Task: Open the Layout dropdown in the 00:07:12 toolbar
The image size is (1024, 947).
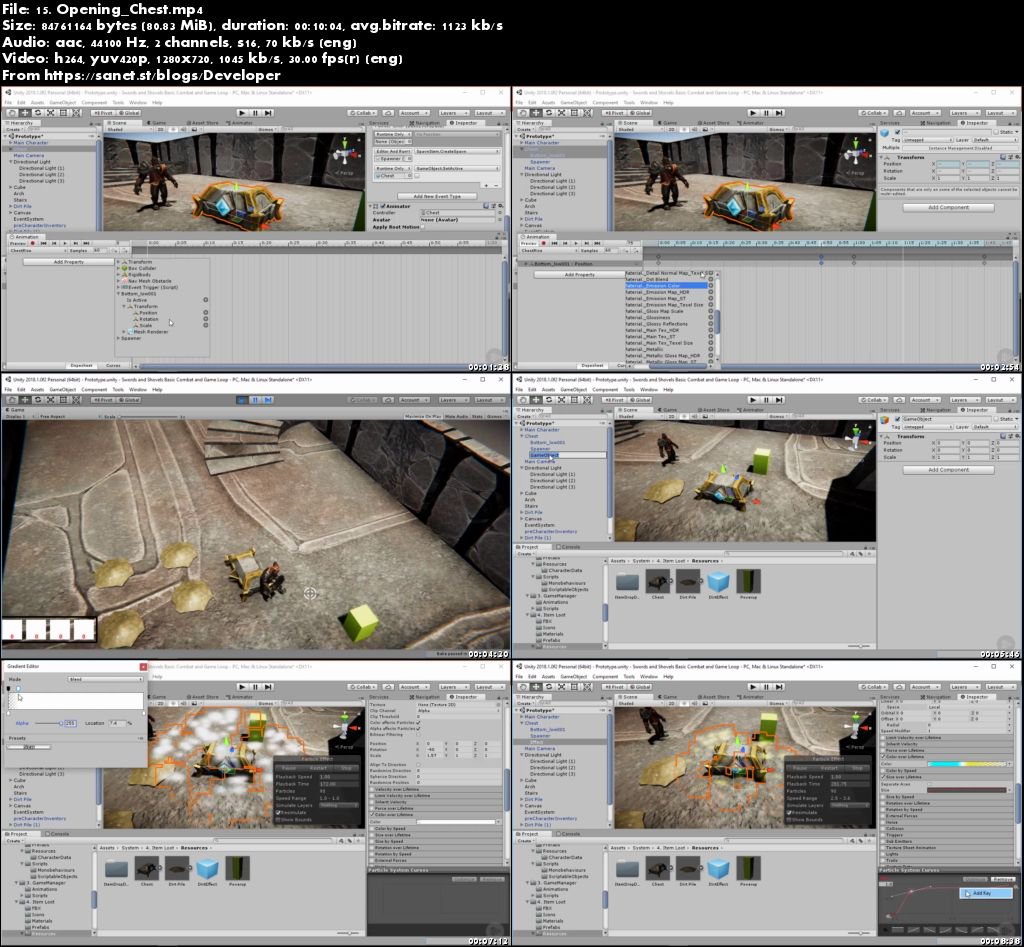Action: 488,686
